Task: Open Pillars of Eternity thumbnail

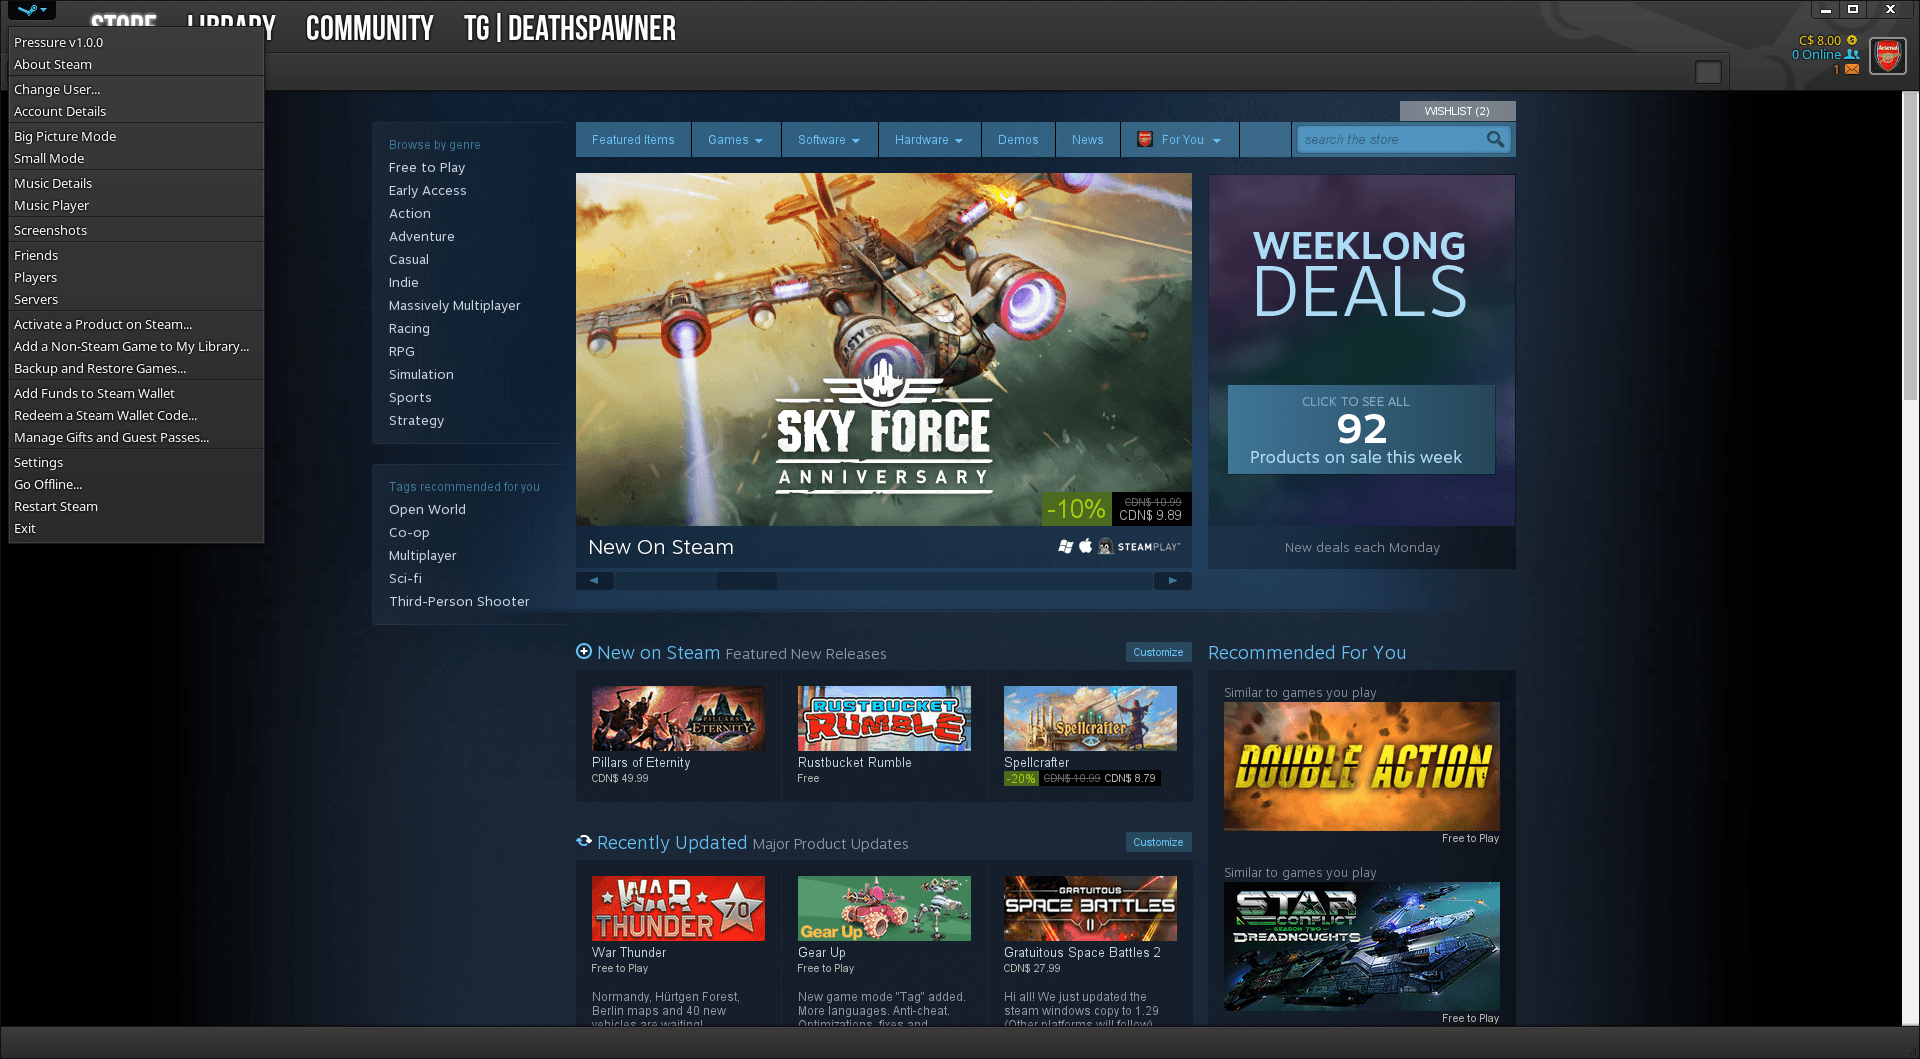Action: (x=678, y=718)
